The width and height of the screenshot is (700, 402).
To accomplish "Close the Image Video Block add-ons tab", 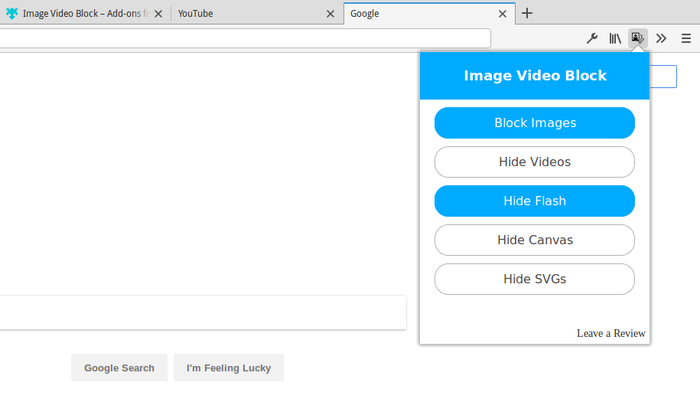I will click(x=158, y=14).
